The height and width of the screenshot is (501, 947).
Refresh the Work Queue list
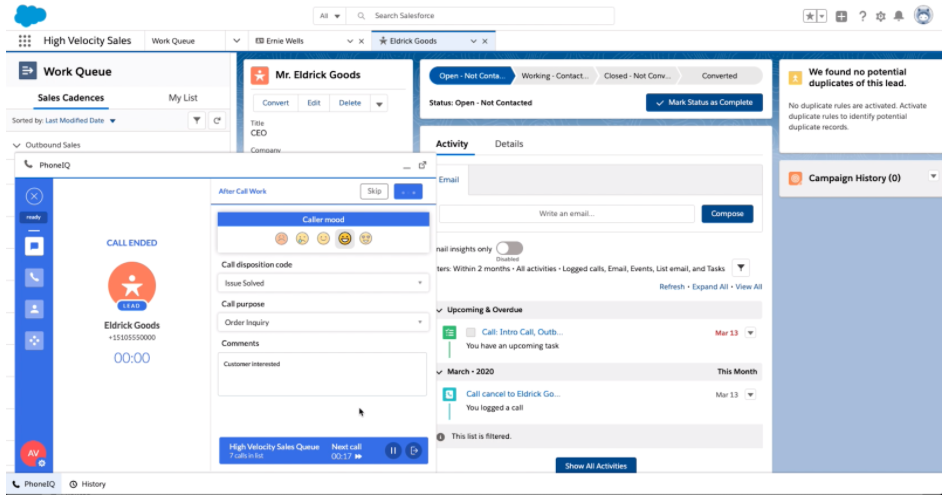(x=217, y=121)
